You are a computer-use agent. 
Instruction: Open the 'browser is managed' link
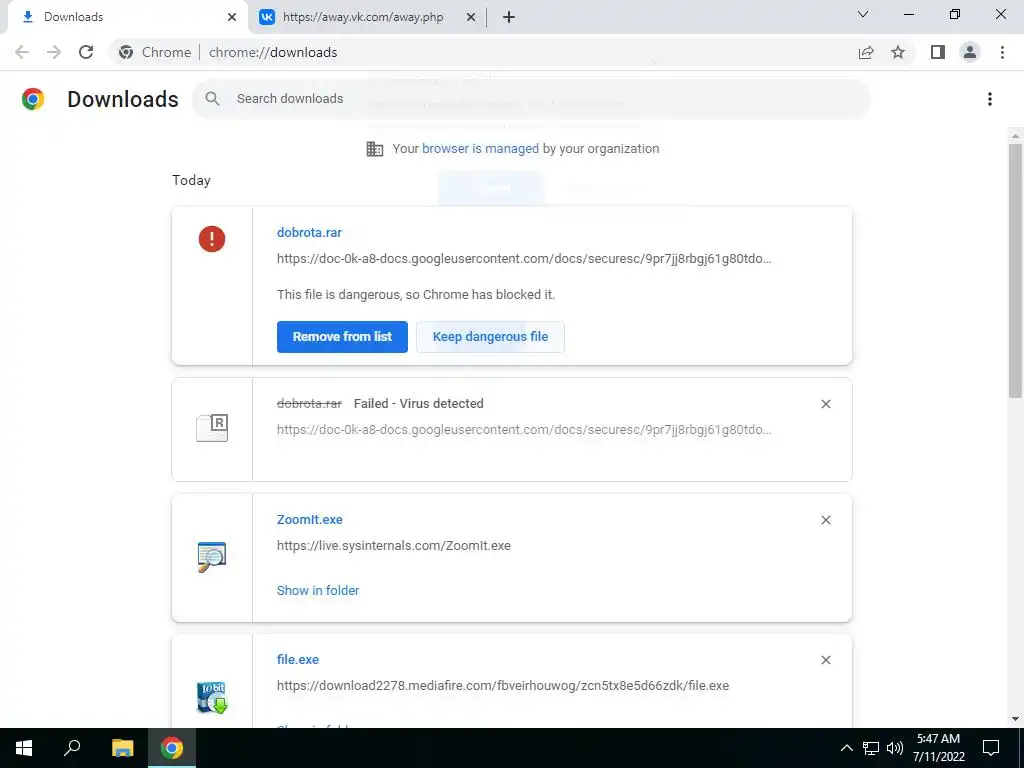[x=481, y=149]
